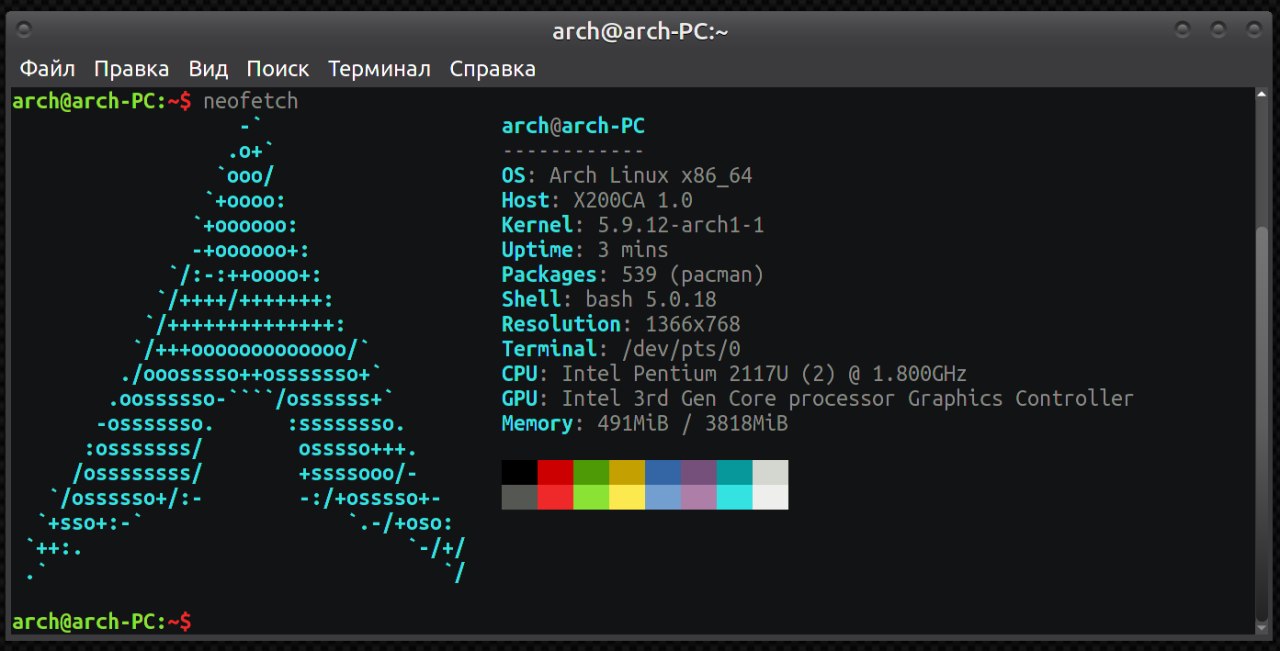1280x651 pixels.
Task: Click the dark purple color block
Action: tap(699, 472)
